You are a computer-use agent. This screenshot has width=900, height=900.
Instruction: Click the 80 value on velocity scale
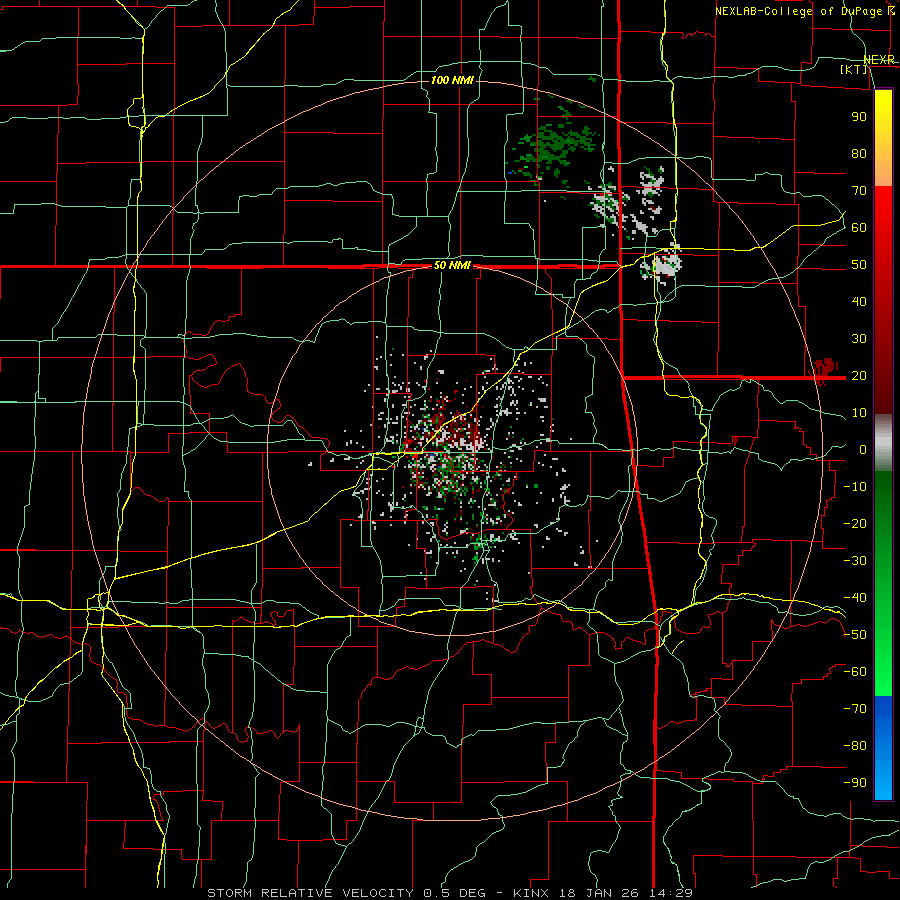tap(859, 153)
